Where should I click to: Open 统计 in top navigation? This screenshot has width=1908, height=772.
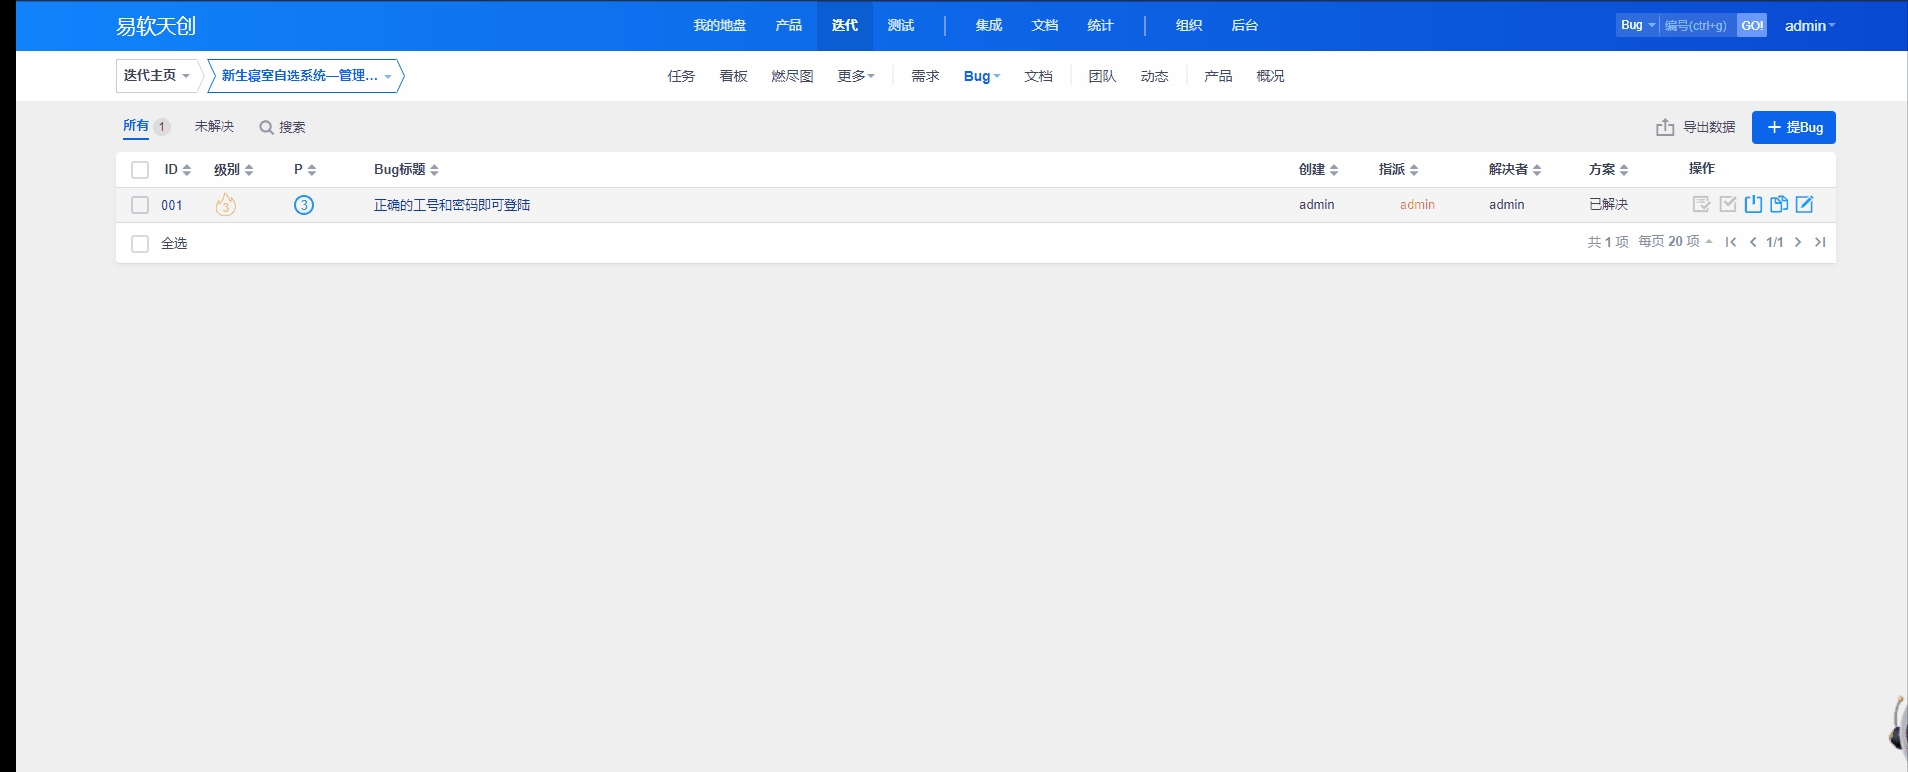coord(1101,25)
